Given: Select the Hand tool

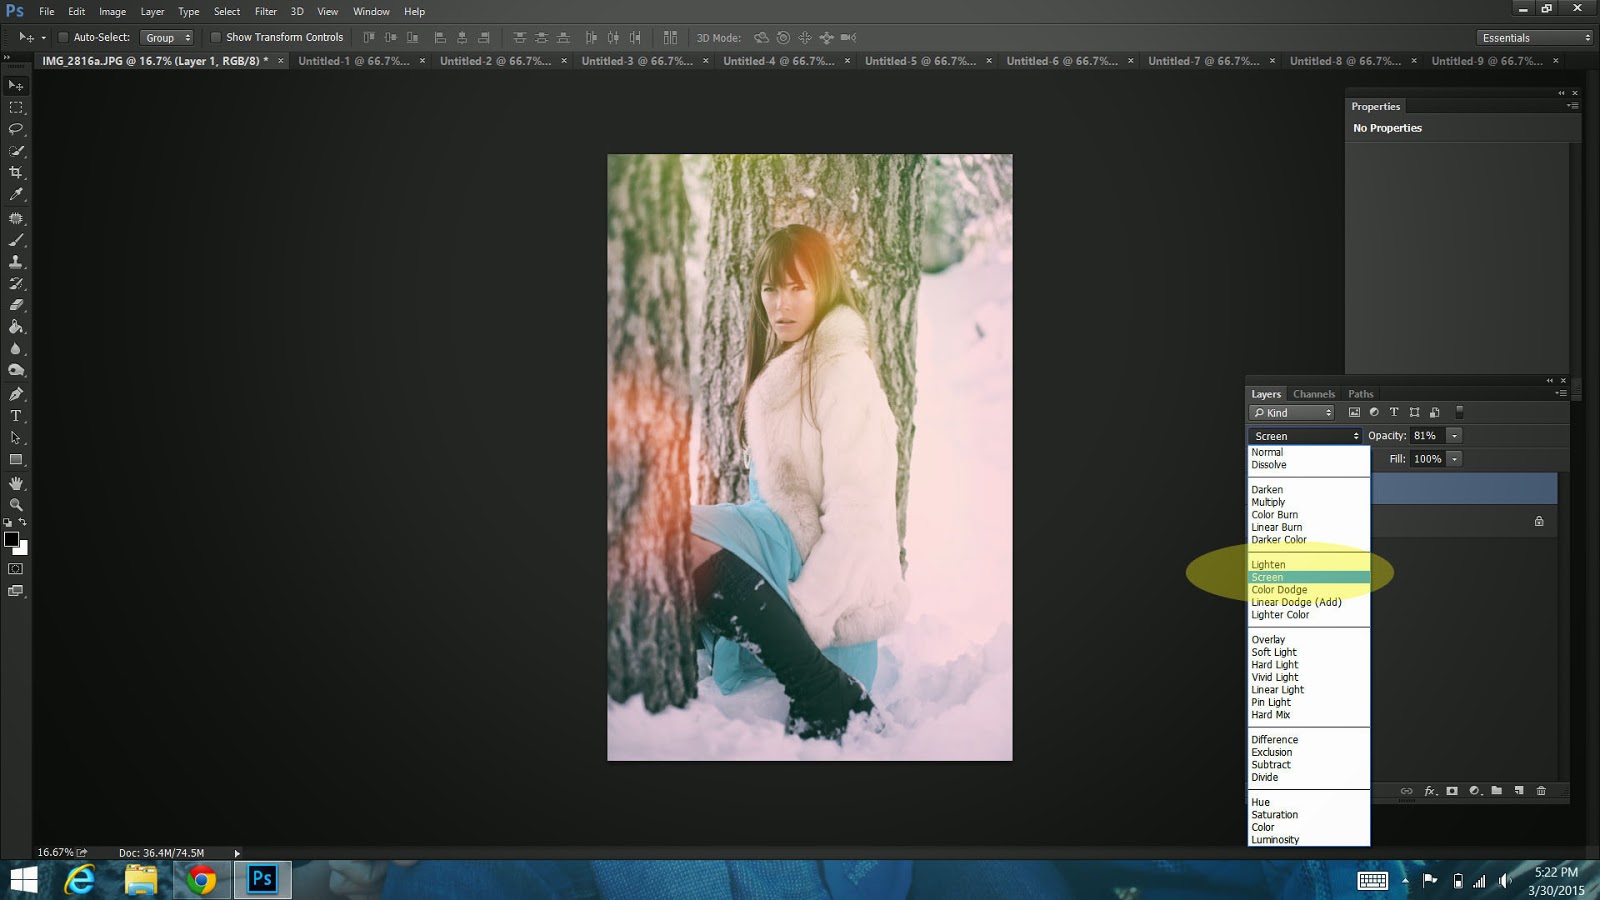Looking at the screenshot, I should pos(16,483).
